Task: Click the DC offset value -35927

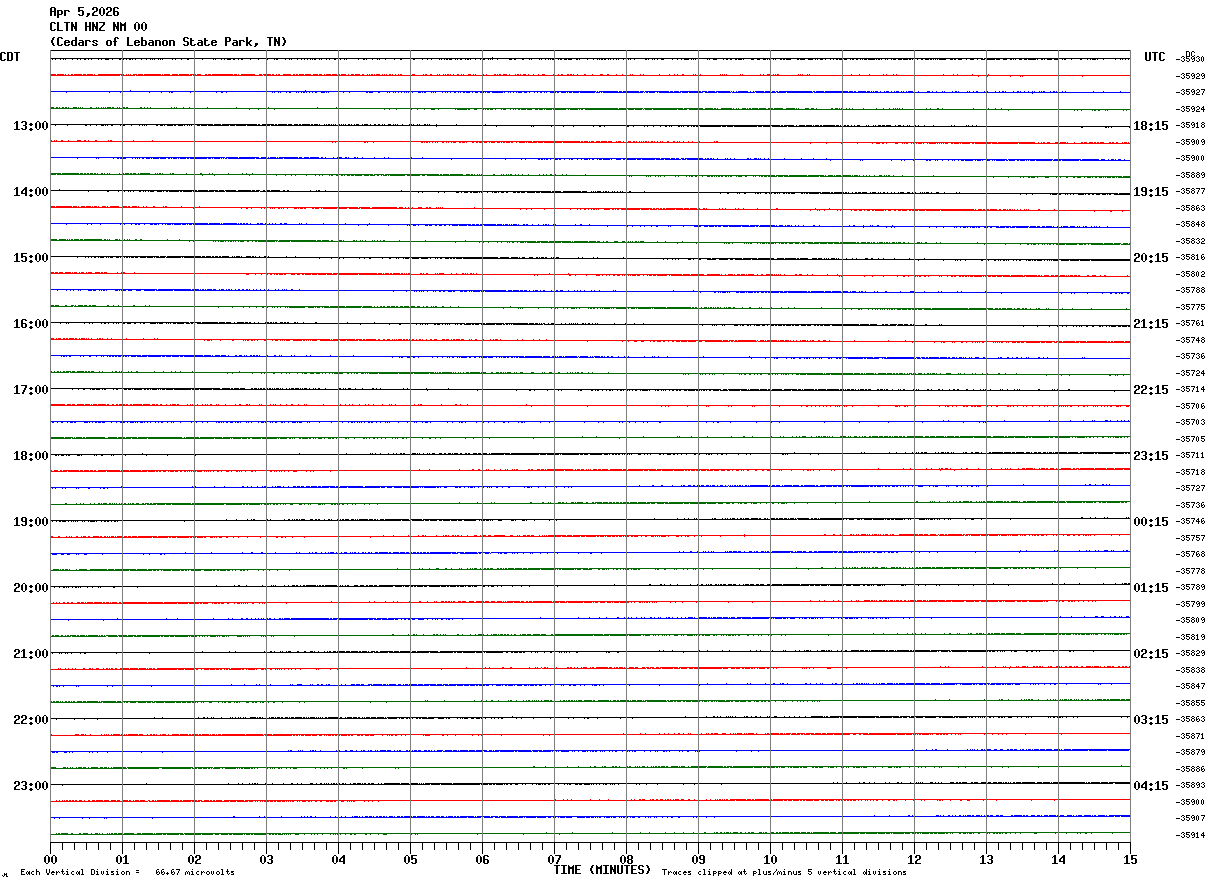Action: click(x=1191, y=92)
